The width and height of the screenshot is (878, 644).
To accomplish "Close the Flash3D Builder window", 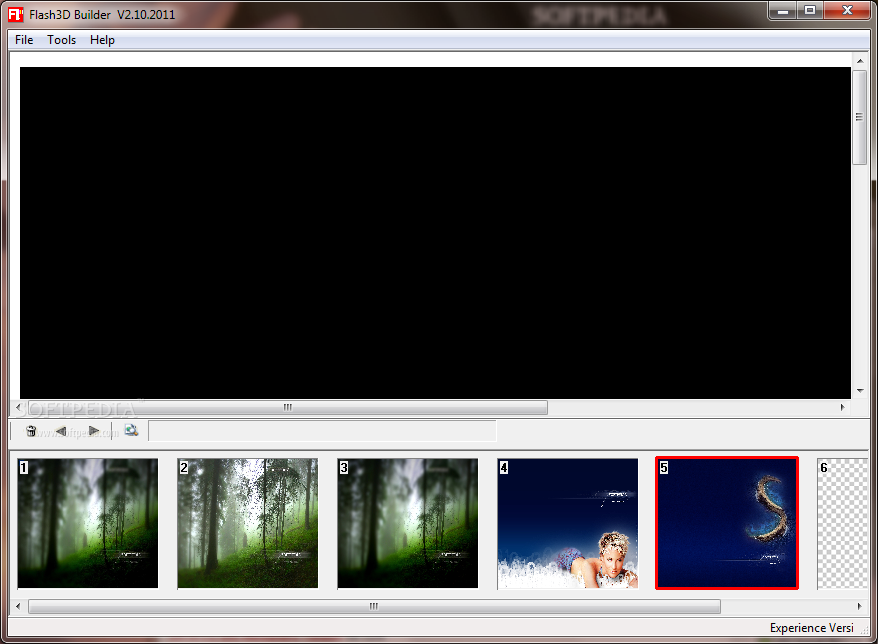I will (847, 11).
